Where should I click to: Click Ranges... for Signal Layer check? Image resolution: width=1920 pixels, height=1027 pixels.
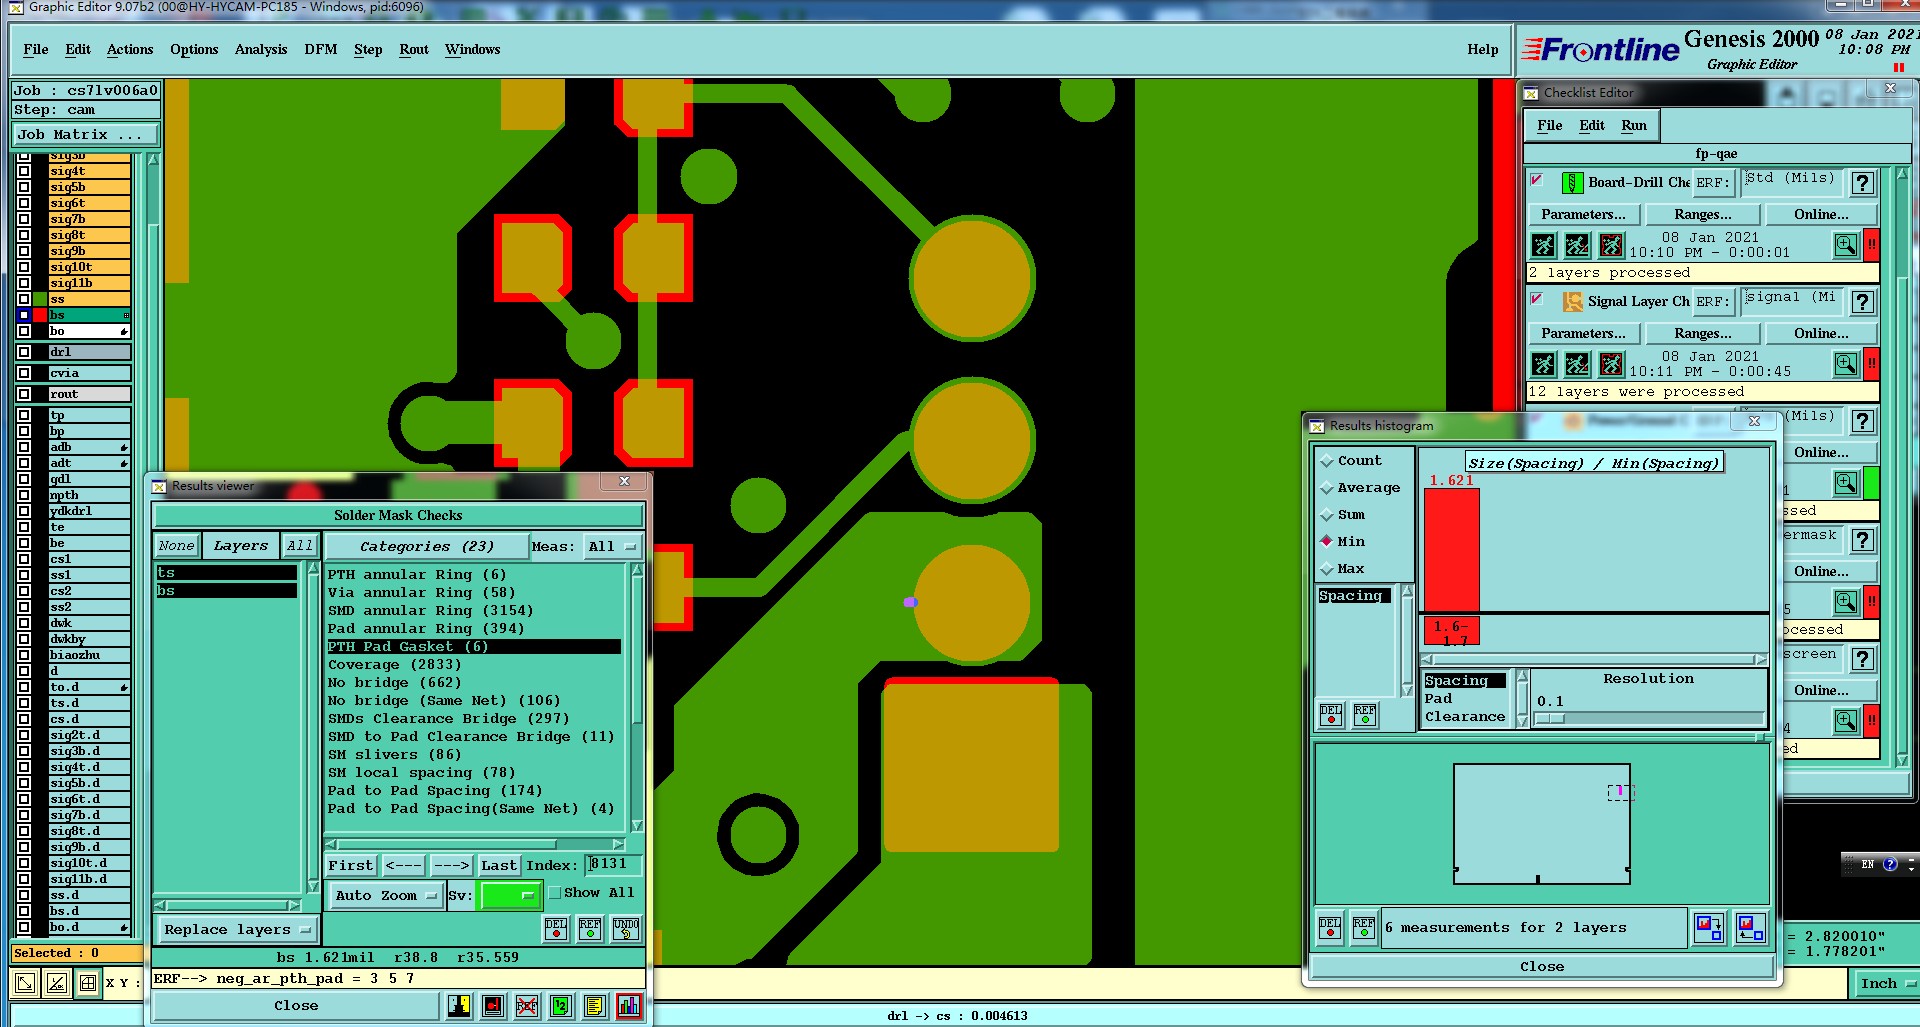tap(1702, 334)
